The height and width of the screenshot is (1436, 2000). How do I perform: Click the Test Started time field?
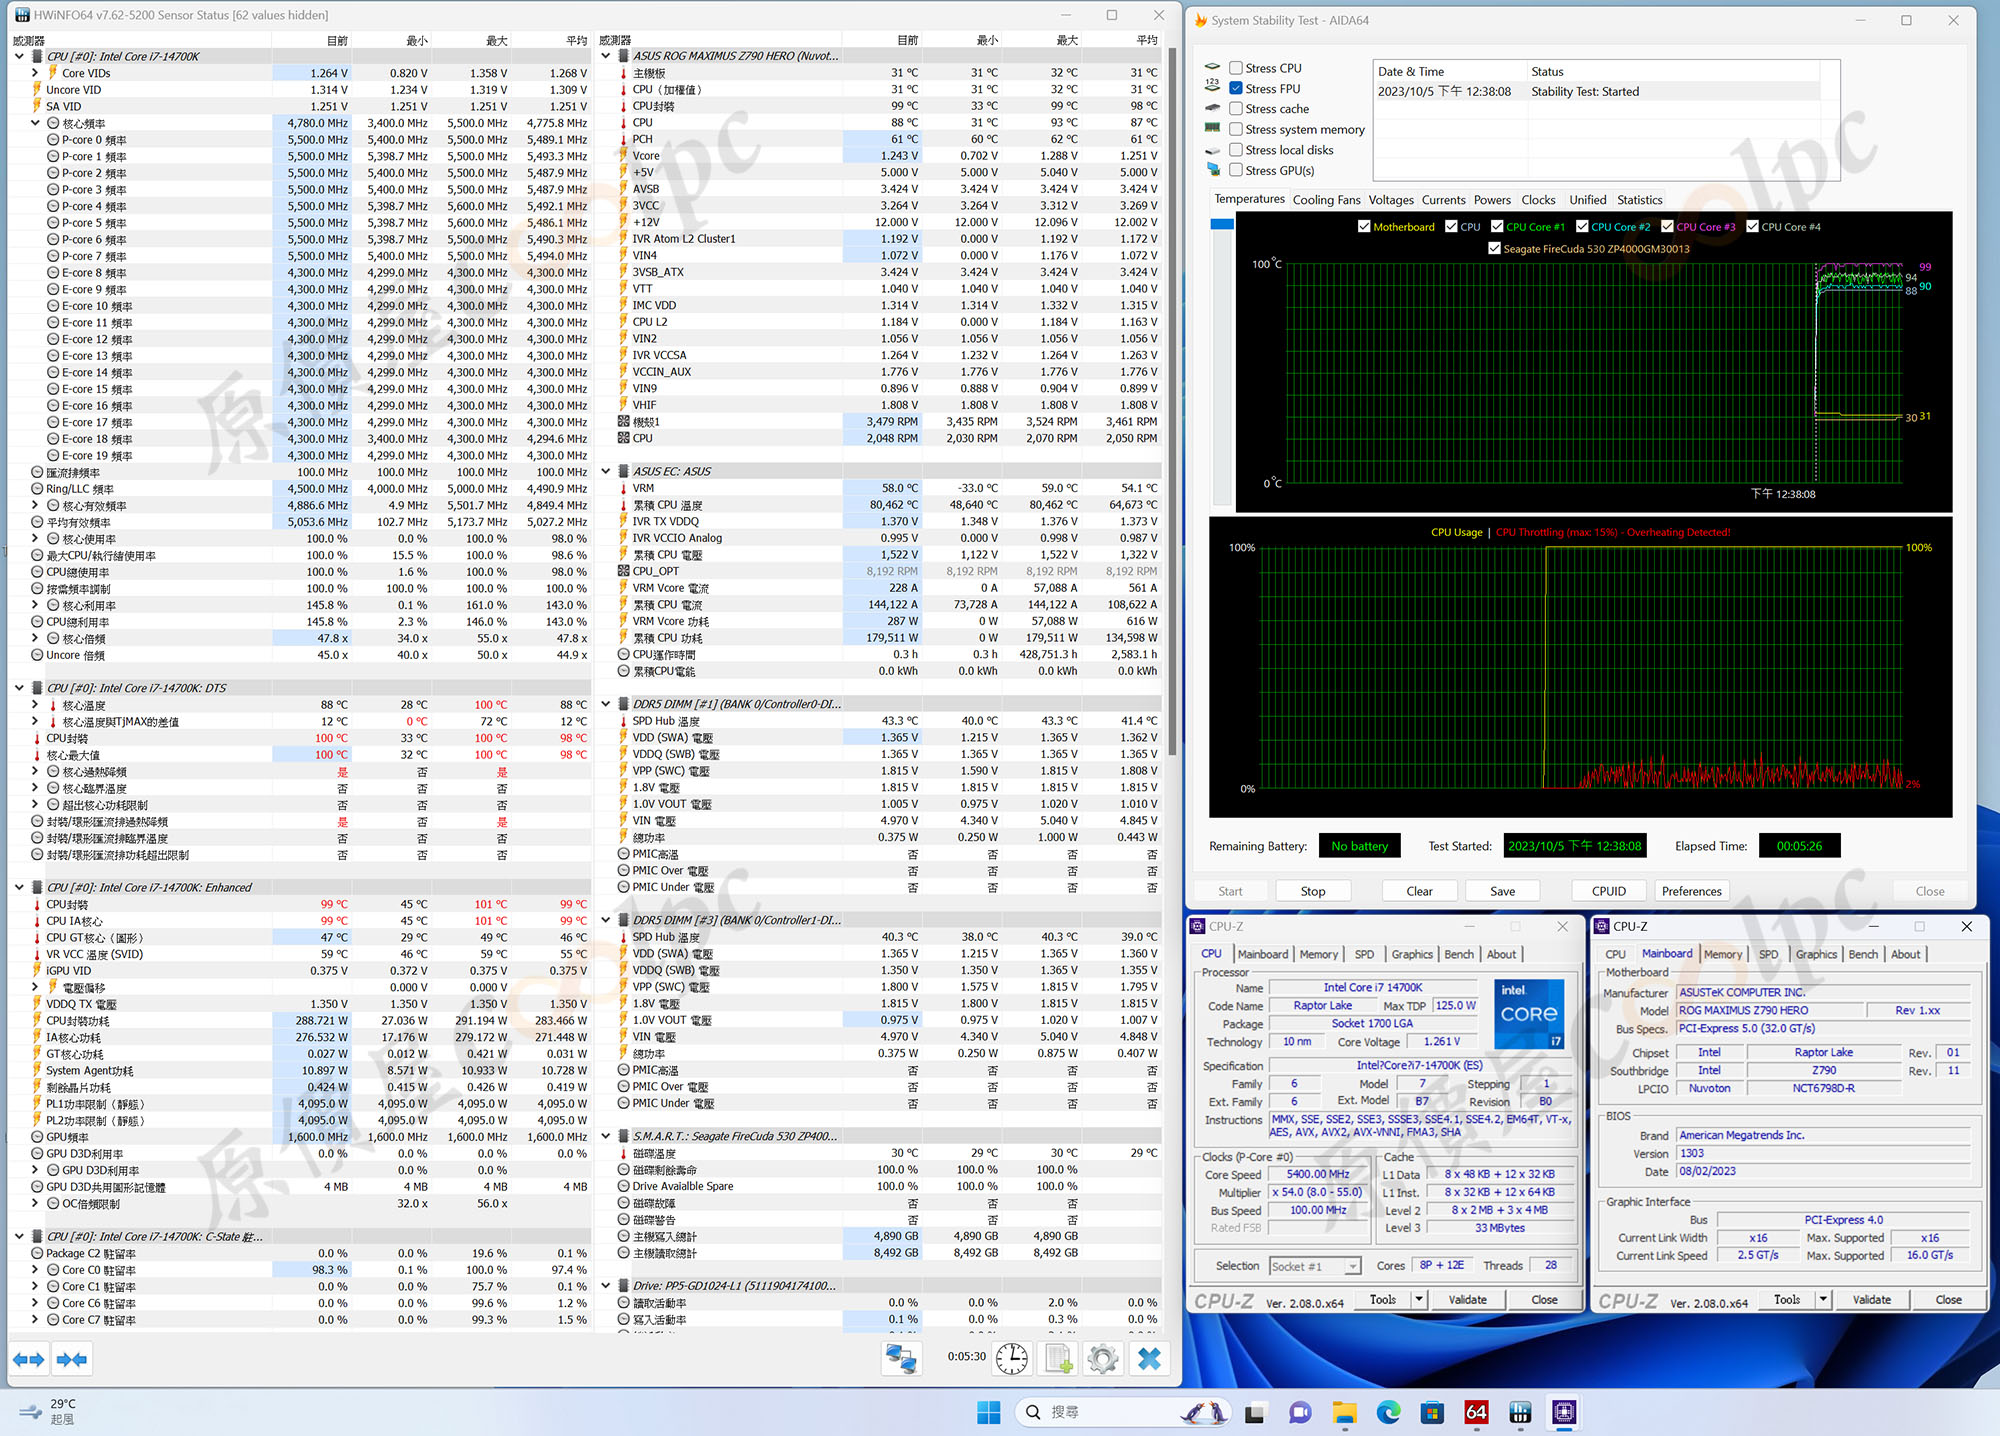coord(1574,846)
